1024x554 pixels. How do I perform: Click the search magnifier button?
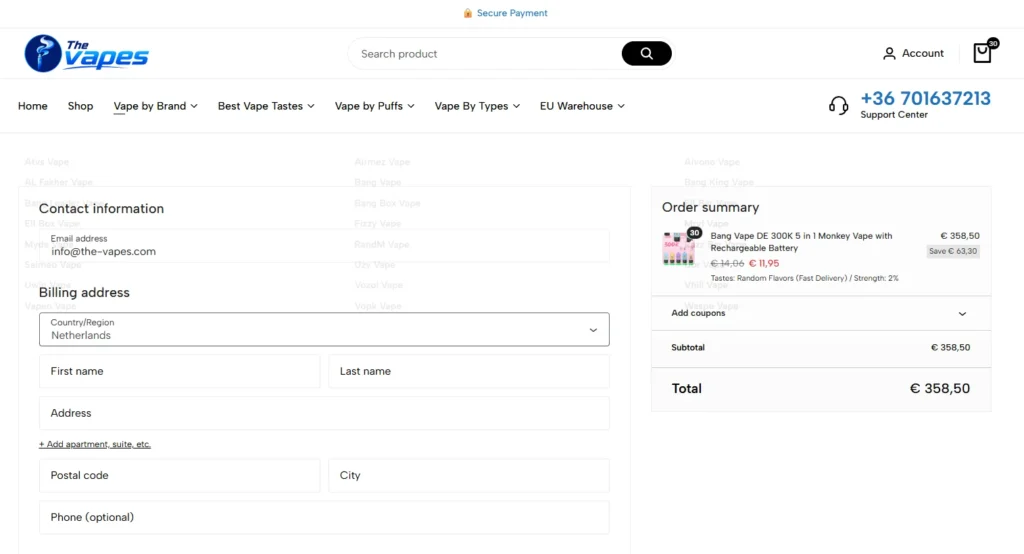[x=646, y=54]
